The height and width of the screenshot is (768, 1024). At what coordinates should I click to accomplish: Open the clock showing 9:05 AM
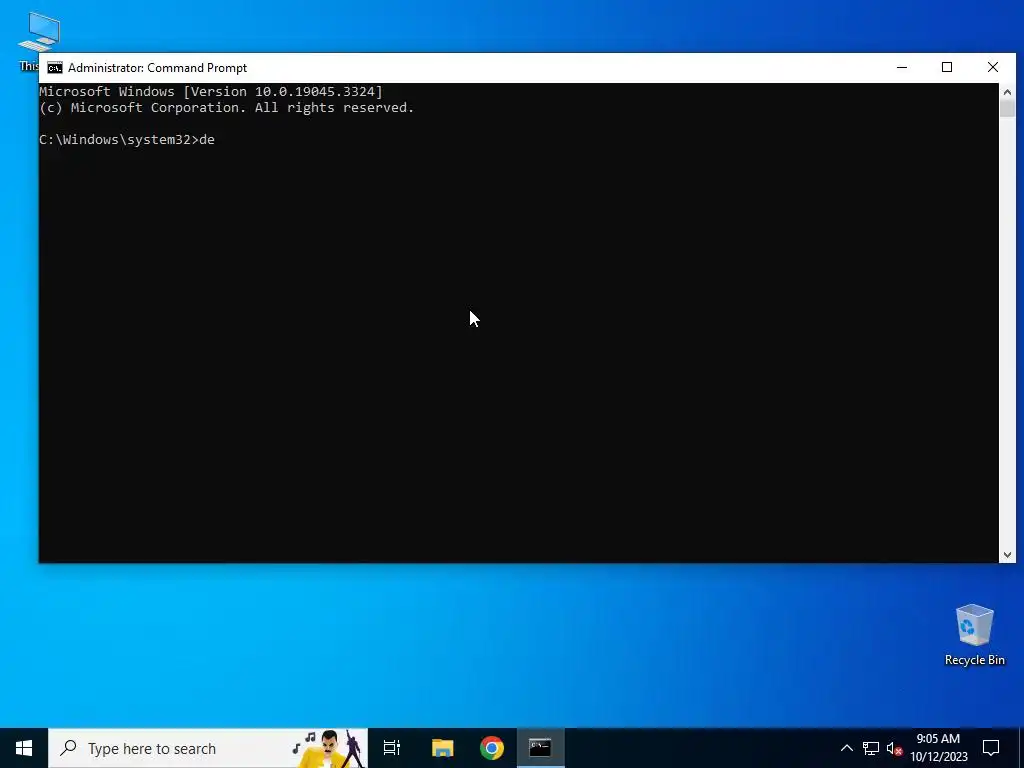(938, 748)
